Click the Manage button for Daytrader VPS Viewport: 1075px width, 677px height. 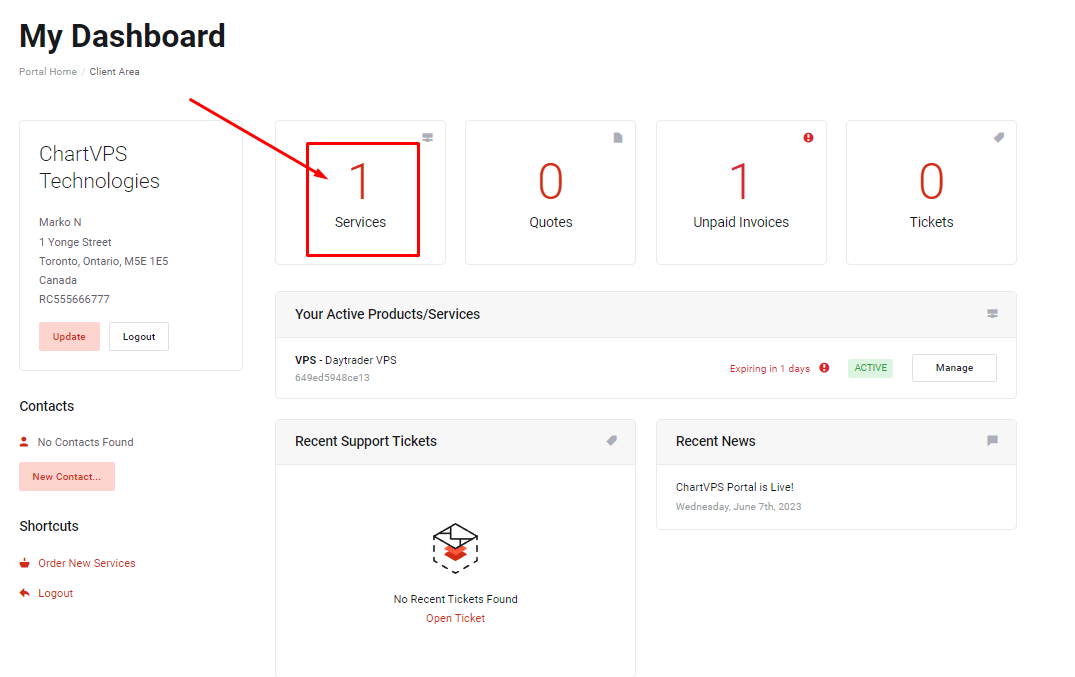pos(953,368)
